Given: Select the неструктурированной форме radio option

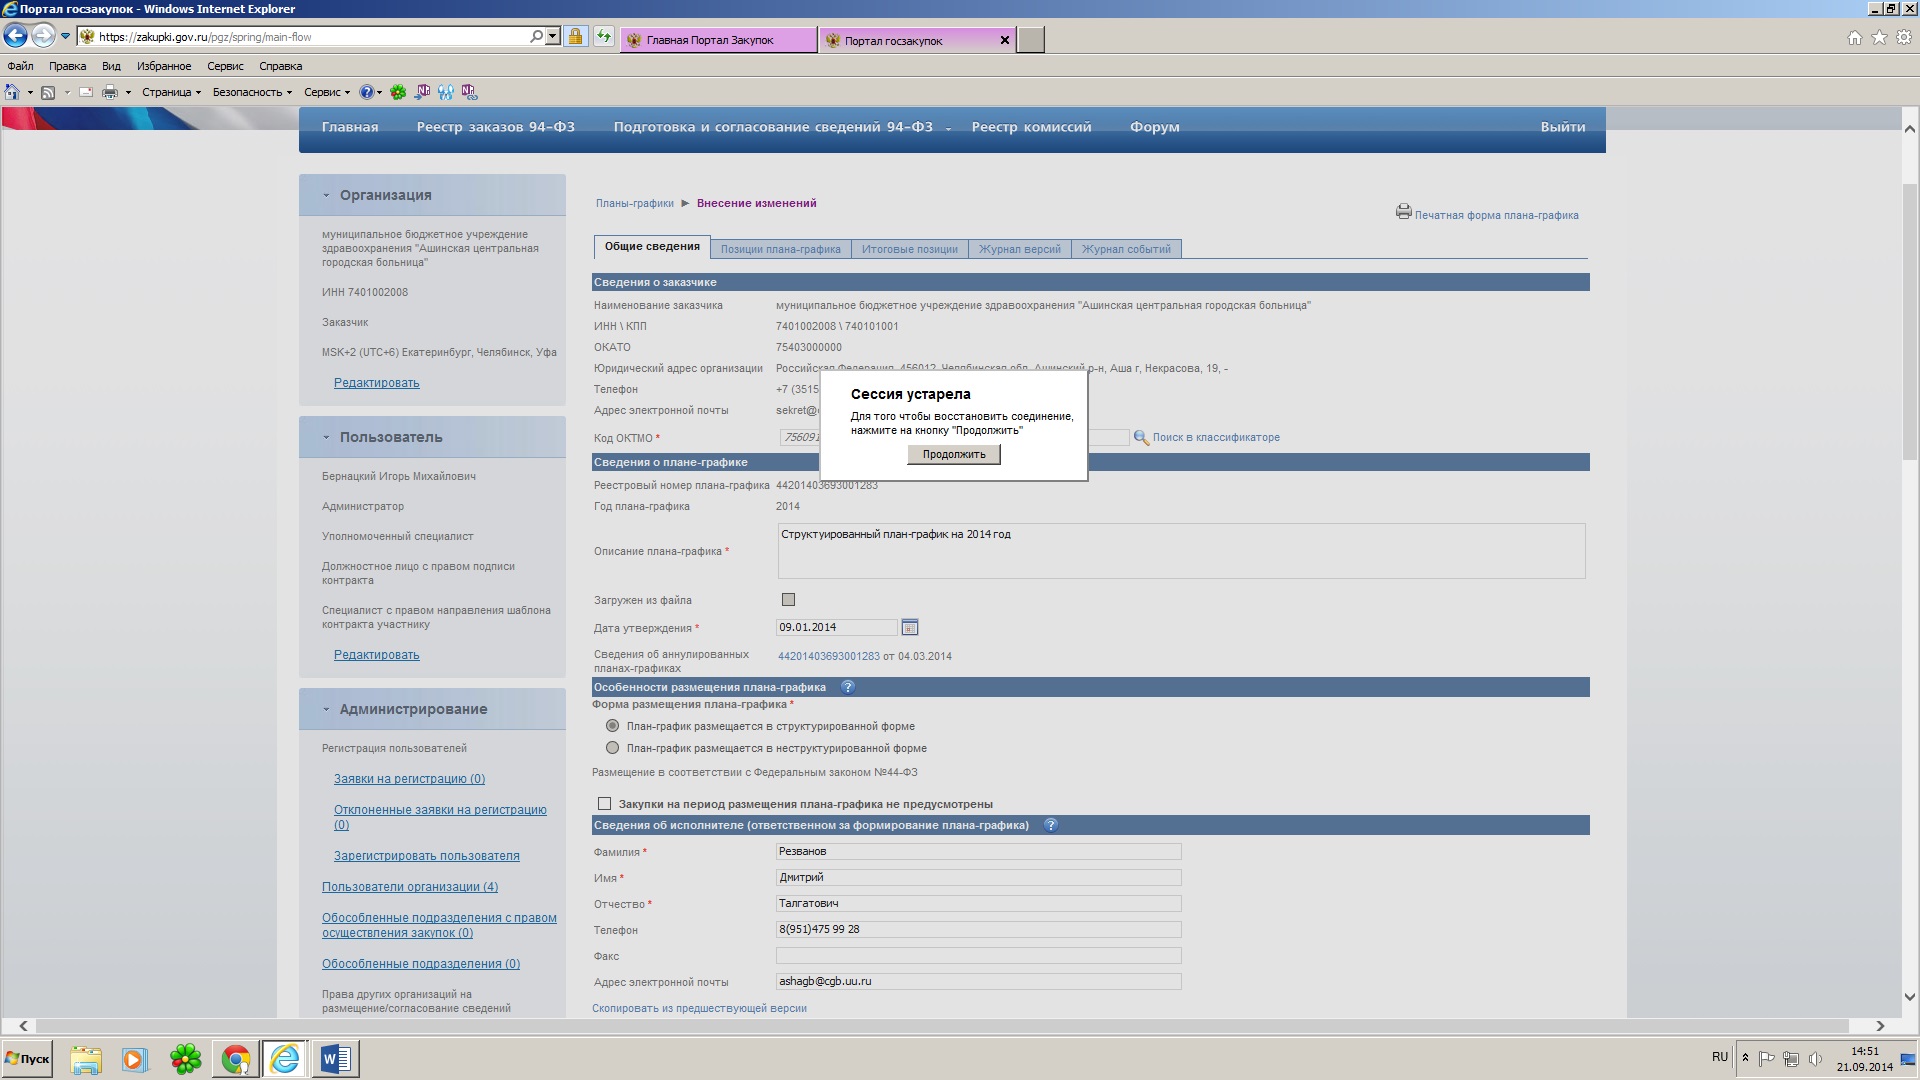Looking at the screenshot, I should coord(612,748).
